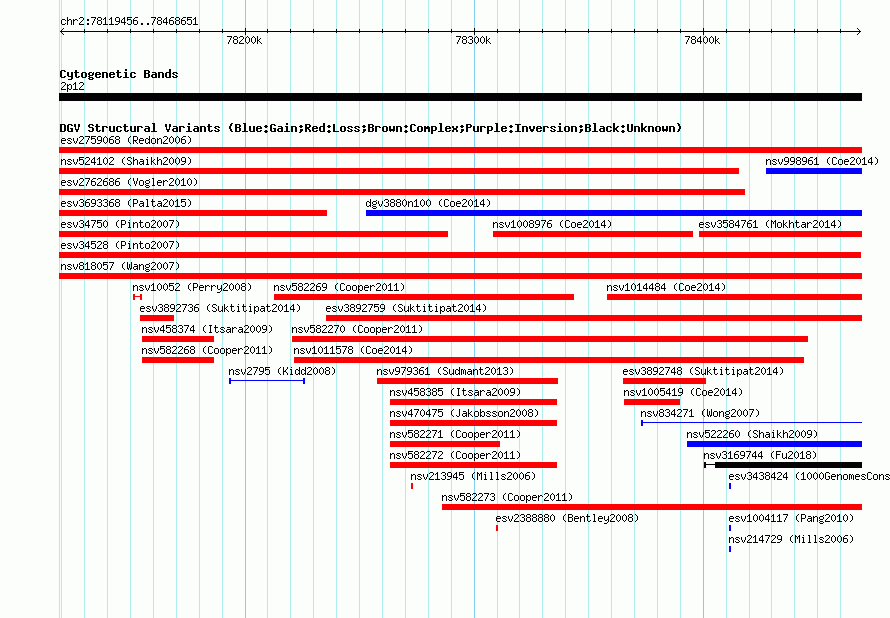This screenshot has height=618, width=890.
Task: Click esv3892748 (Suktitipat2014) label
Action: pos(703,371)
